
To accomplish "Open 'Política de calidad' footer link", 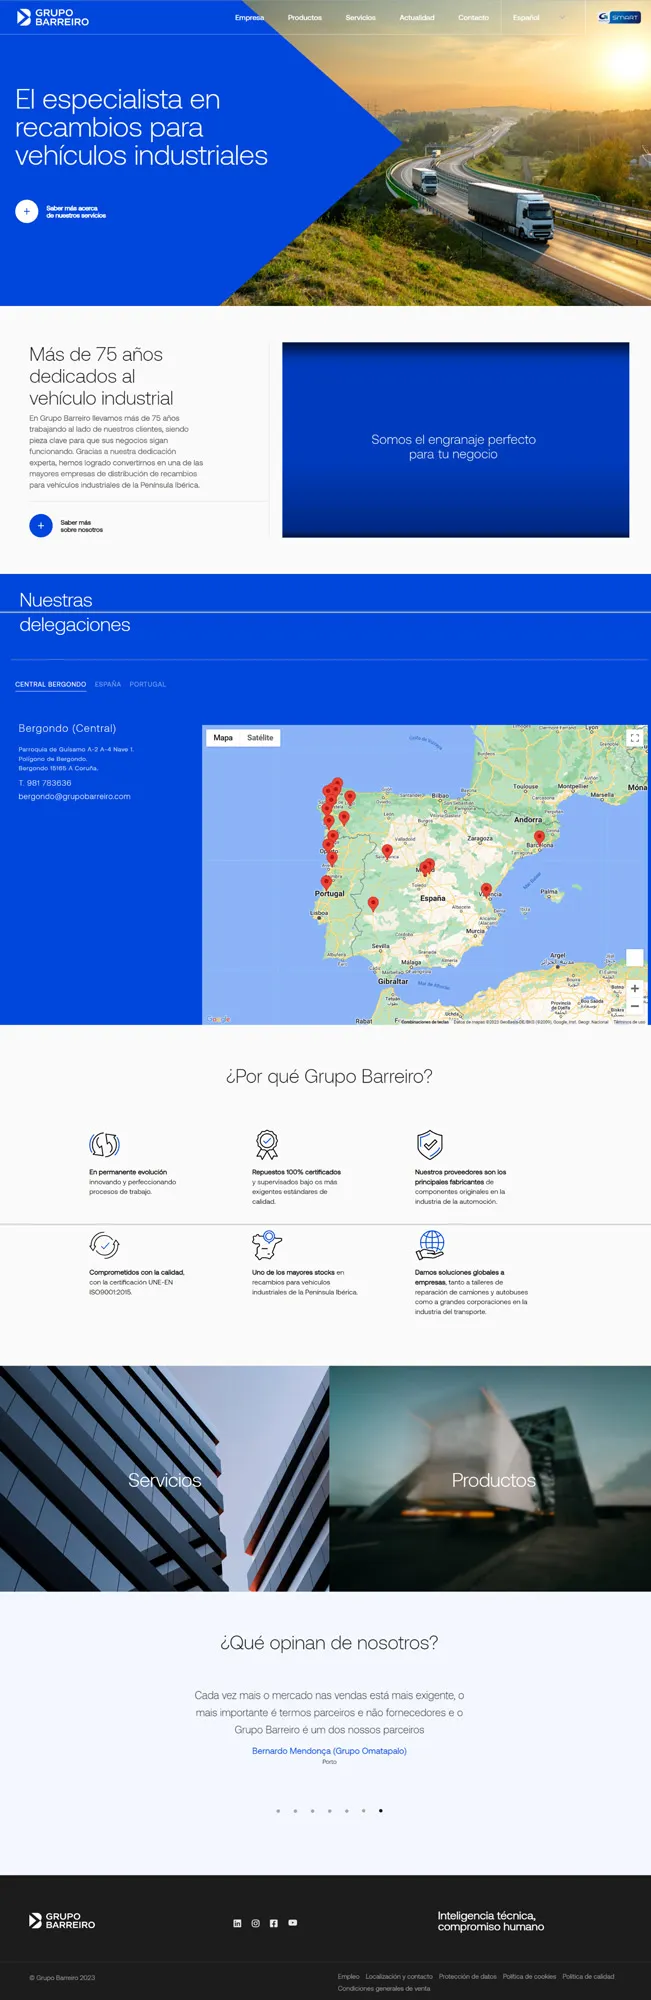I will 588,1977.
